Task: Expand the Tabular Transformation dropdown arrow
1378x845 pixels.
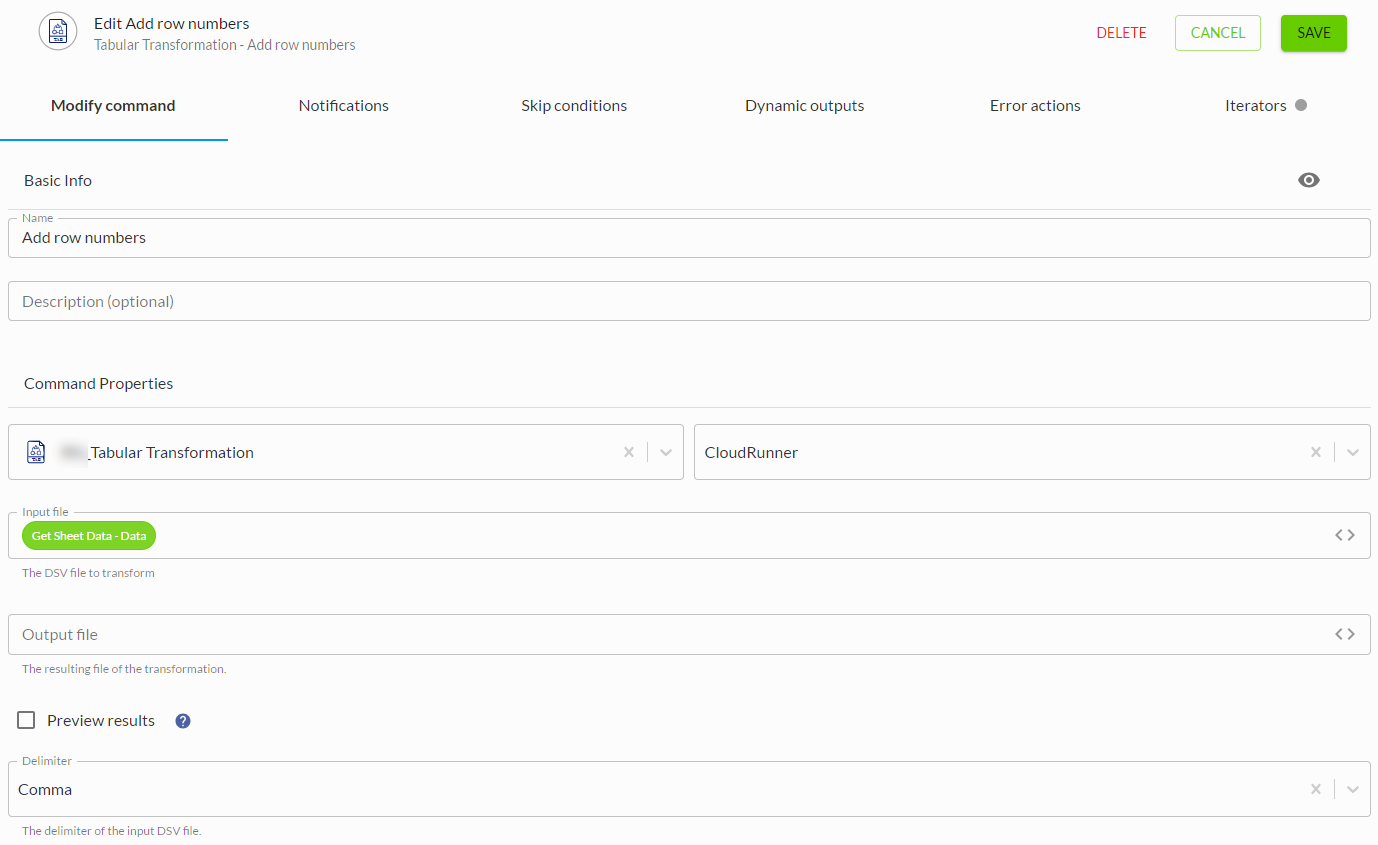Action: tap(666, 452)
